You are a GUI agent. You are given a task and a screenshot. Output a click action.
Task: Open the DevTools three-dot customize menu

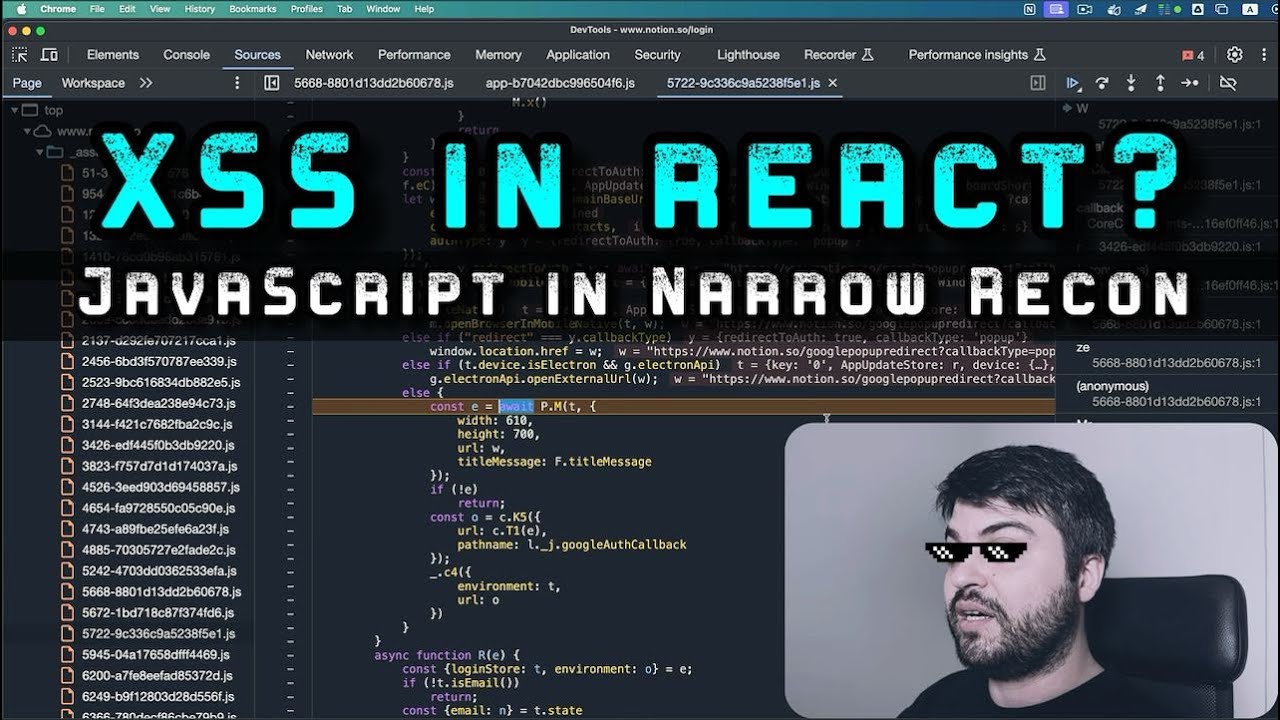(1263, 55)
